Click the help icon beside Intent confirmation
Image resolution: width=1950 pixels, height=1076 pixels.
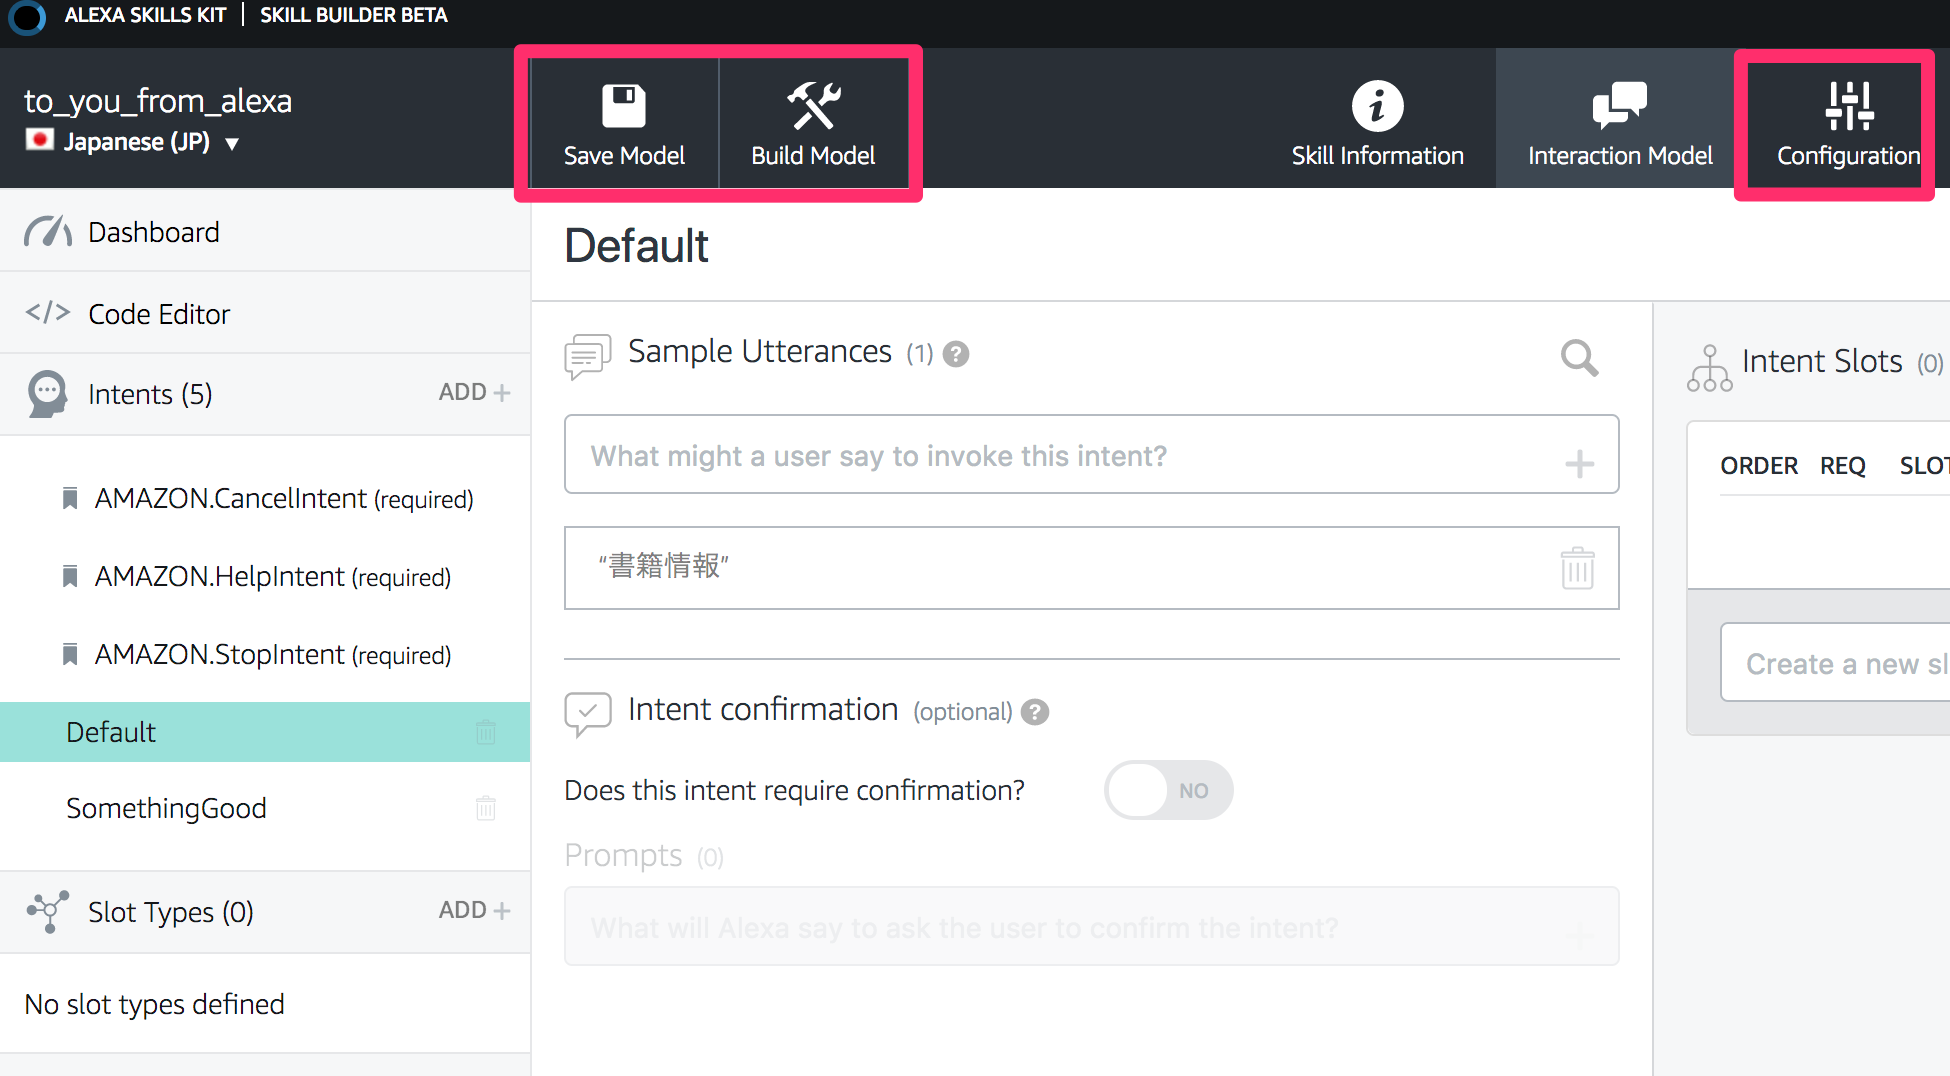point(1035,712)
